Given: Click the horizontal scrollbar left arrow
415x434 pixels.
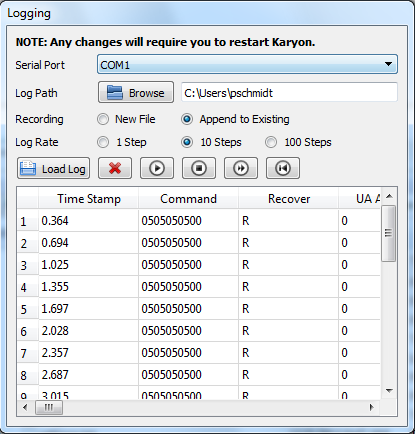Looking at the screenshot, I should (x=25, y=407).
